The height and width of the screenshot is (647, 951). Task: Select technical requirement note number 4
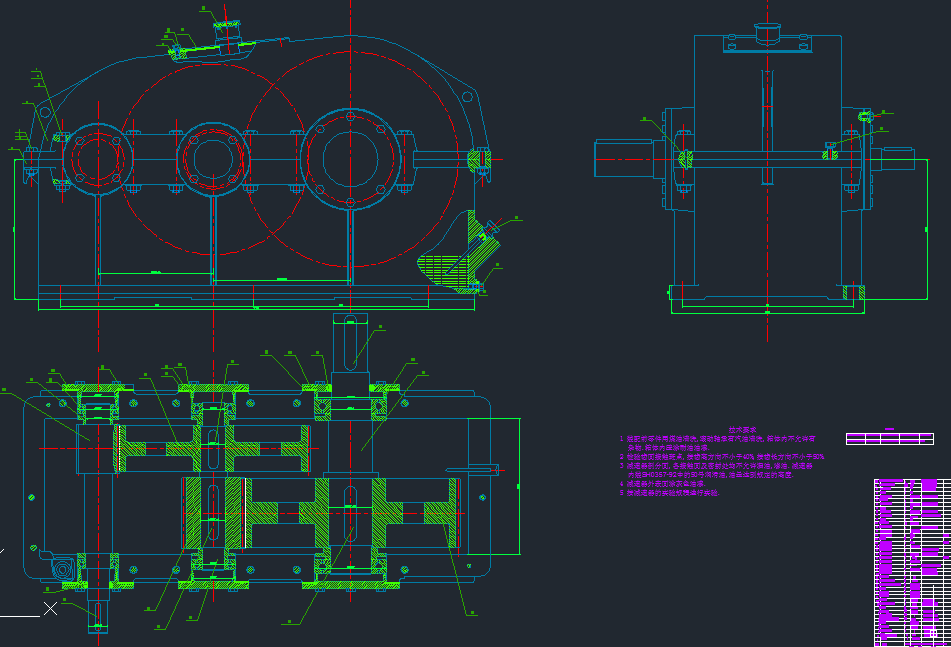pyautogui.click(x=662, y=484)
